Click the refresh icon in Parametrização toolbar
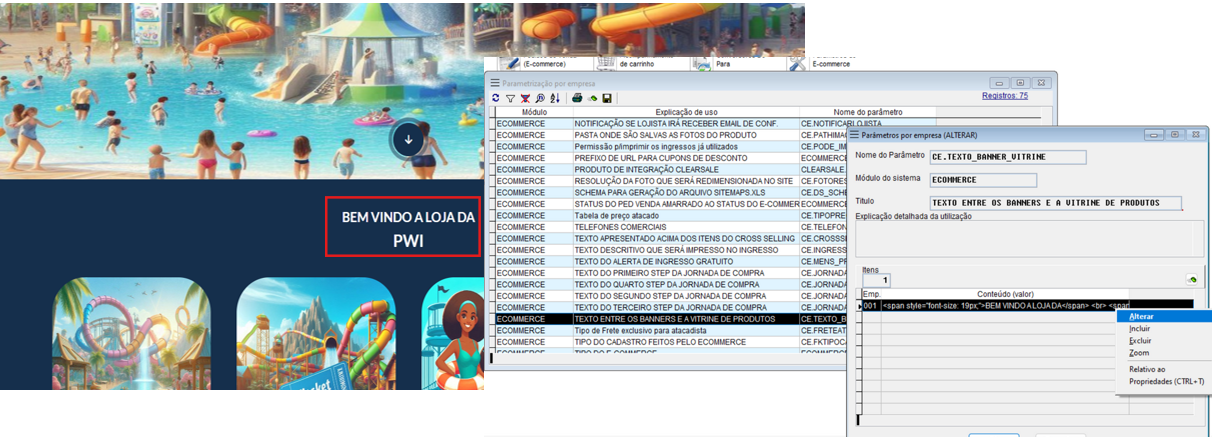The width and height of the screenshot is (1212, 437). pos(496,98)
